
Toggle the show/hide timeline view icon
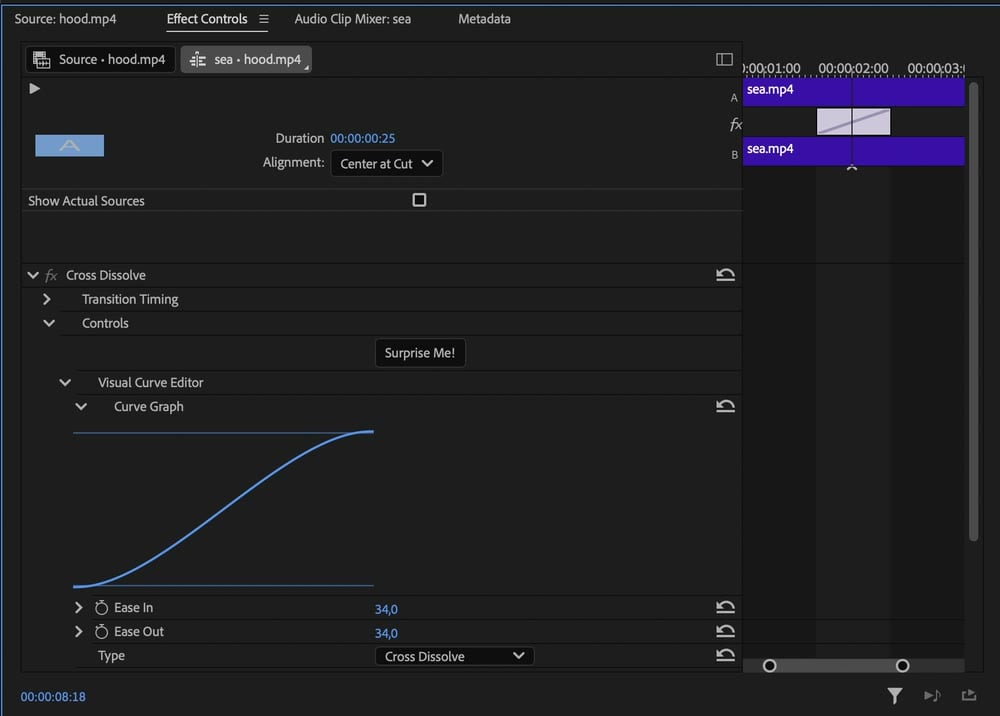[x=724, y=59]
